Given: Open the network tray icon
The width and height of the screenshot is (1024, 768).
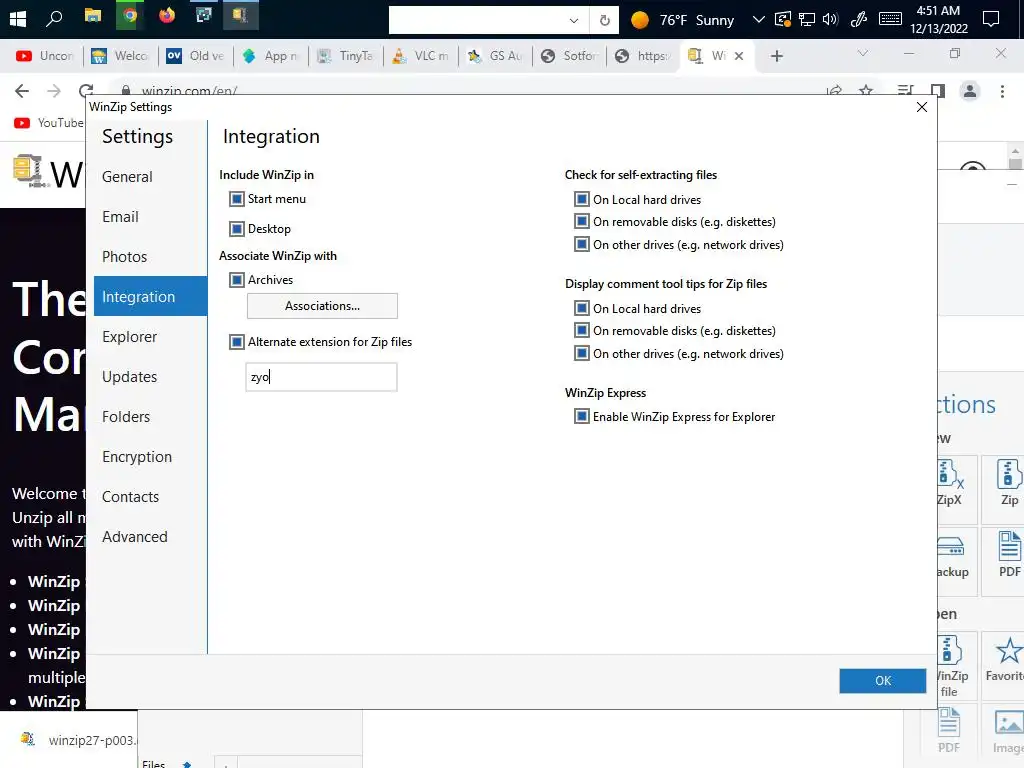Looking at the screenshot, I should [807, 19].
